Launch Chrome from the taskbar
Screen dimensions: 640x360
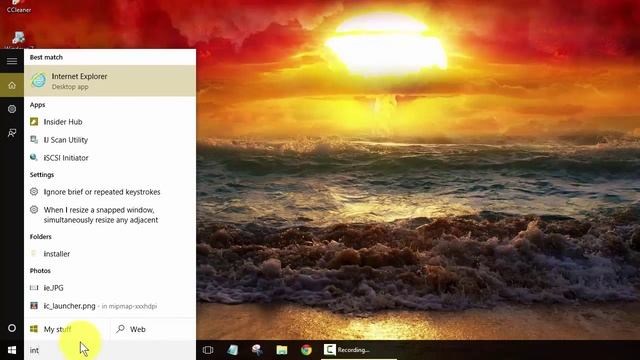[306, 350]
